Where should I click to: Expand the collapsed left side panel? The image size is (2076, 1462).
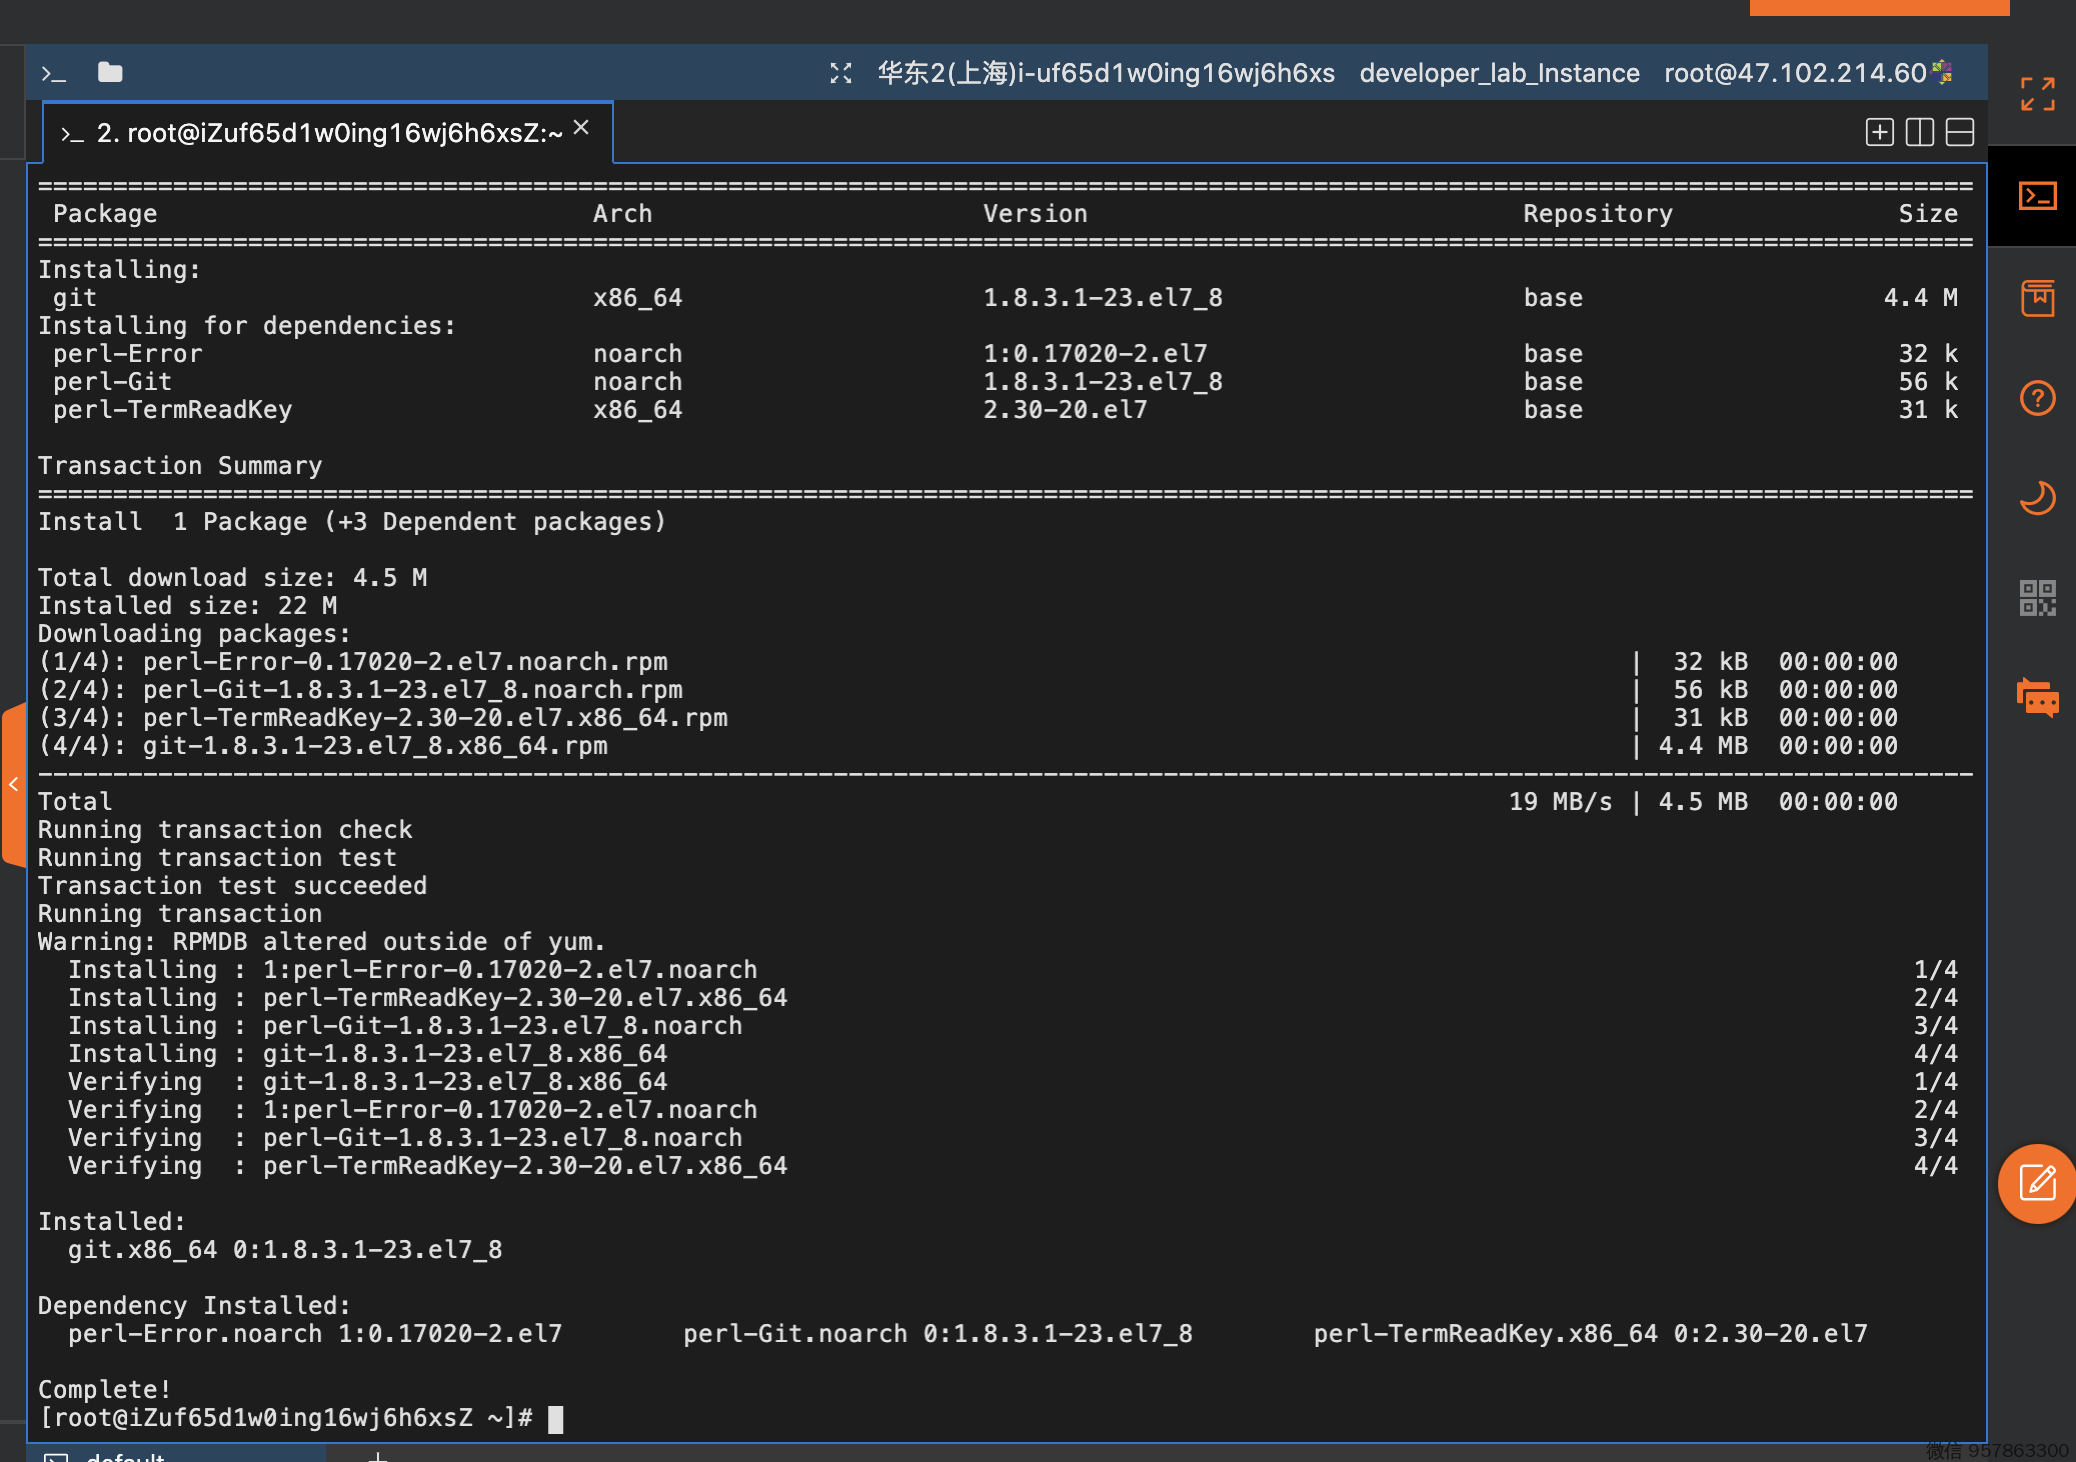13,784
